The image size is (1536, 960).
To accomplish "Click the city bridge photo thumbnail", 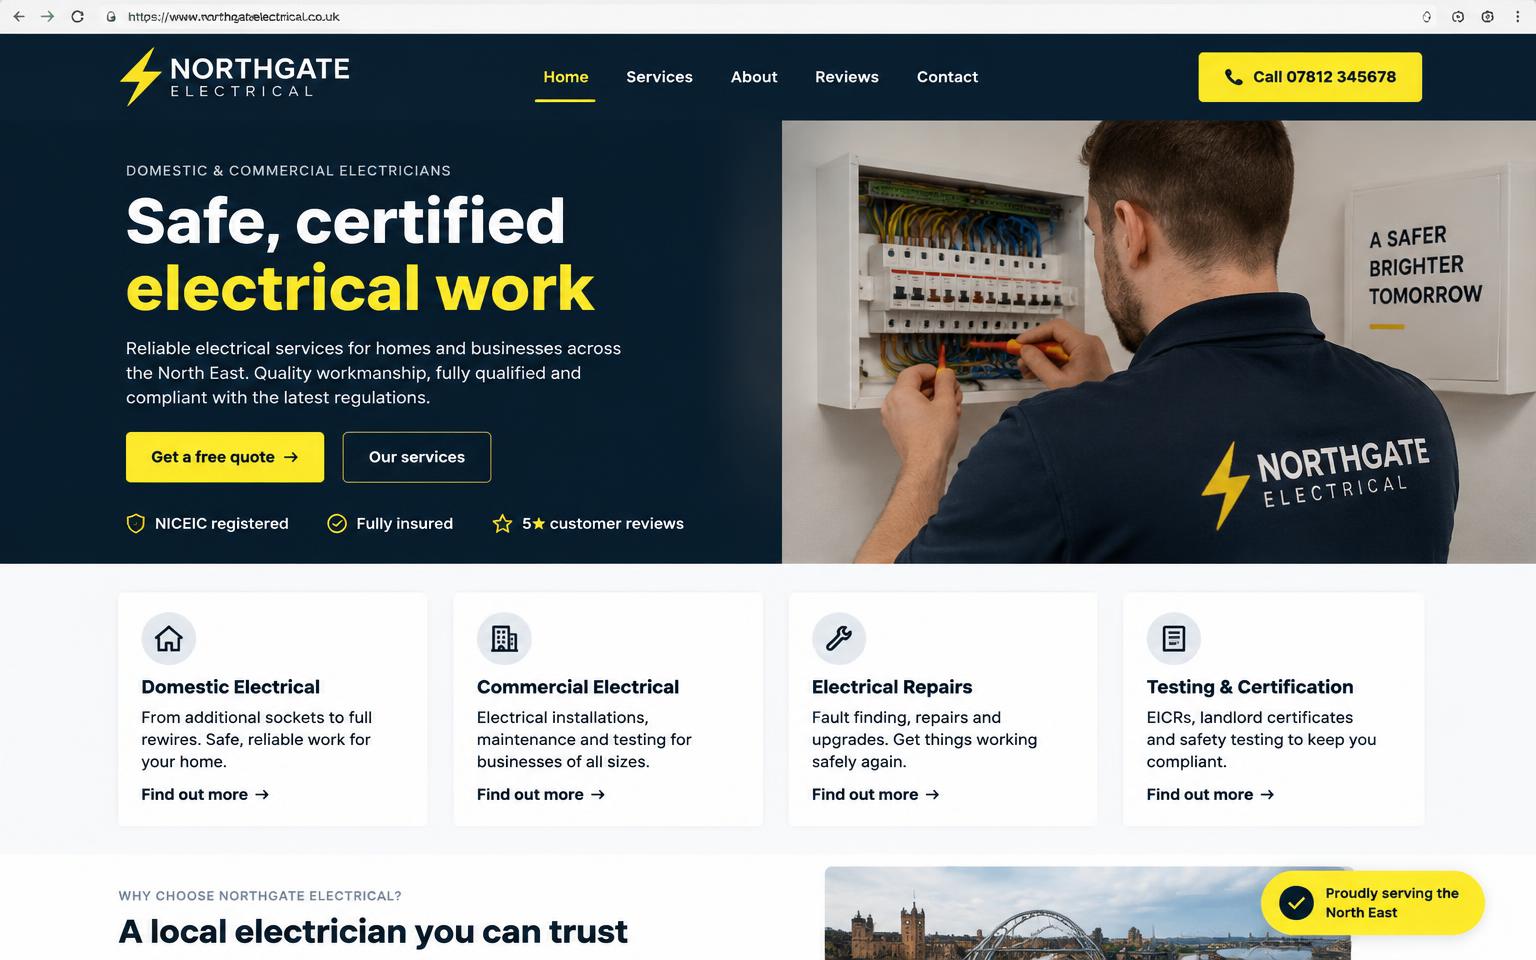I will pyautogui.click(x=1087, y=913).
